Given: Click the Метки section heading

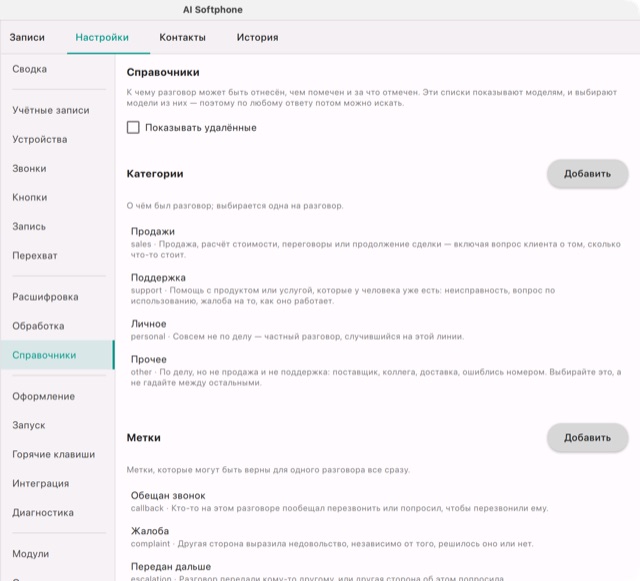Looking at the screenshot, I should click(144, 437).
